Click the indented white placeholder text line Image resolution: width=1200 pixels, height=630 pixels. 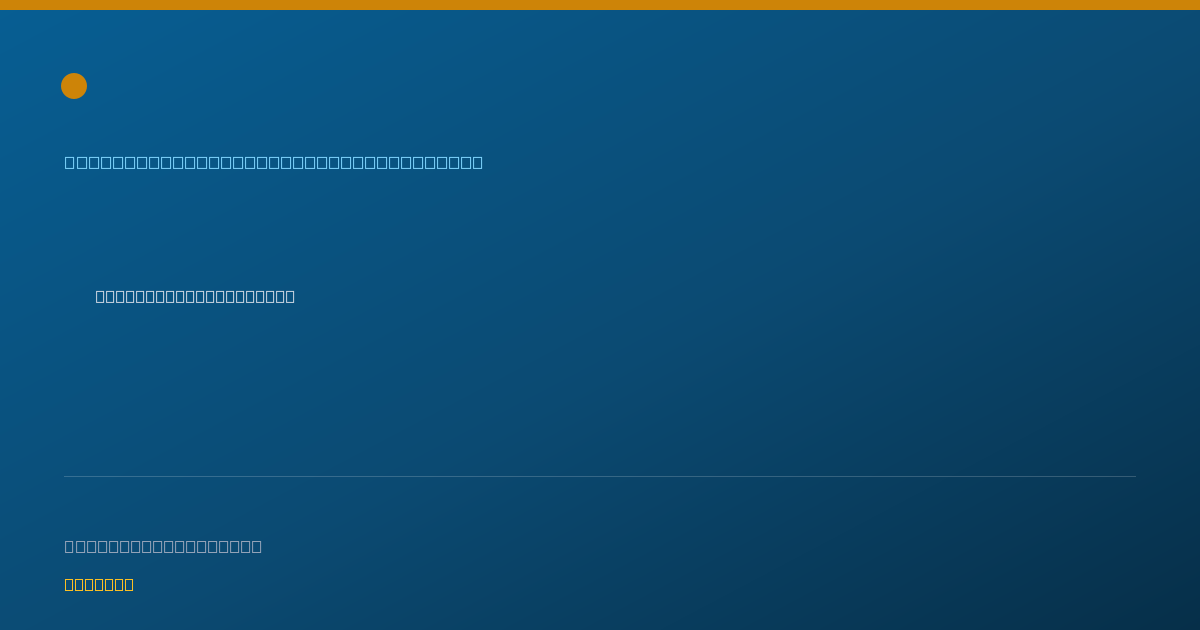click(x=195, y=296)
